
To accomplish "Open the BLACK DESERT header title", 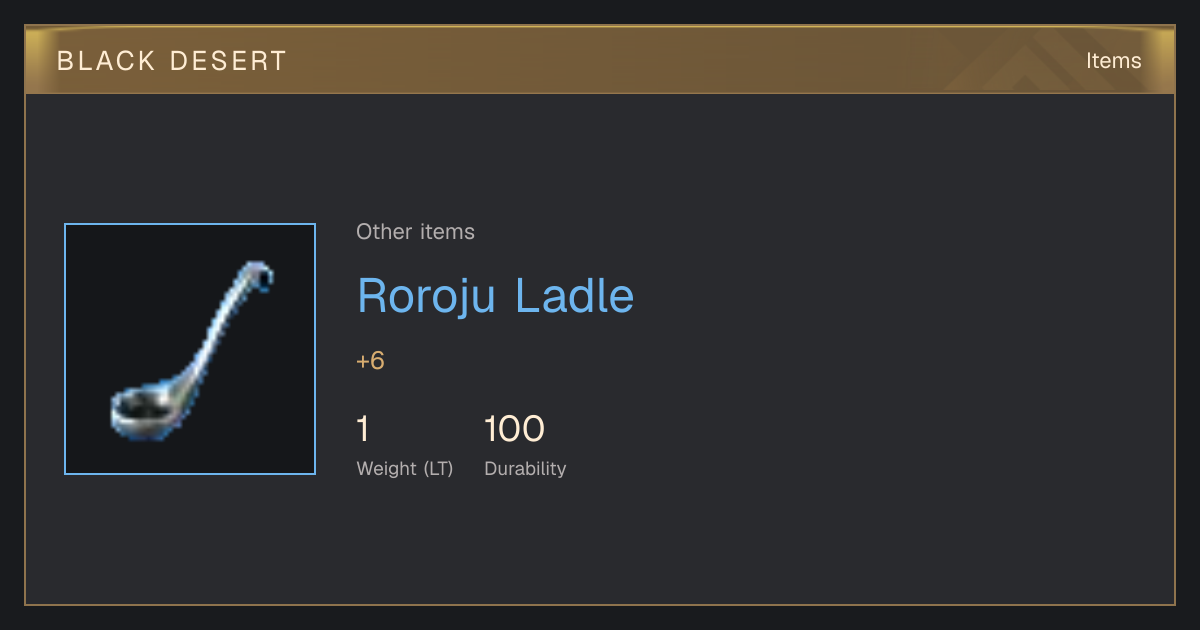I will [172, 61].
